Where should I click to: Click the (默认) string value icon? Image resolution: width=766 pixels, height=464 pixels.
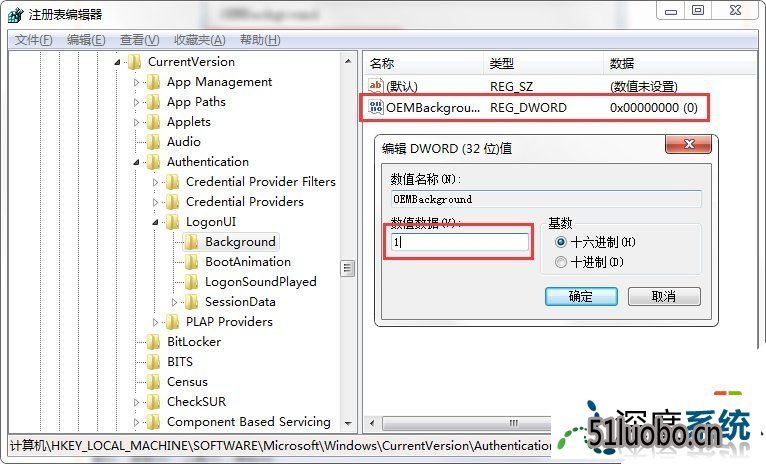point(376,87)
